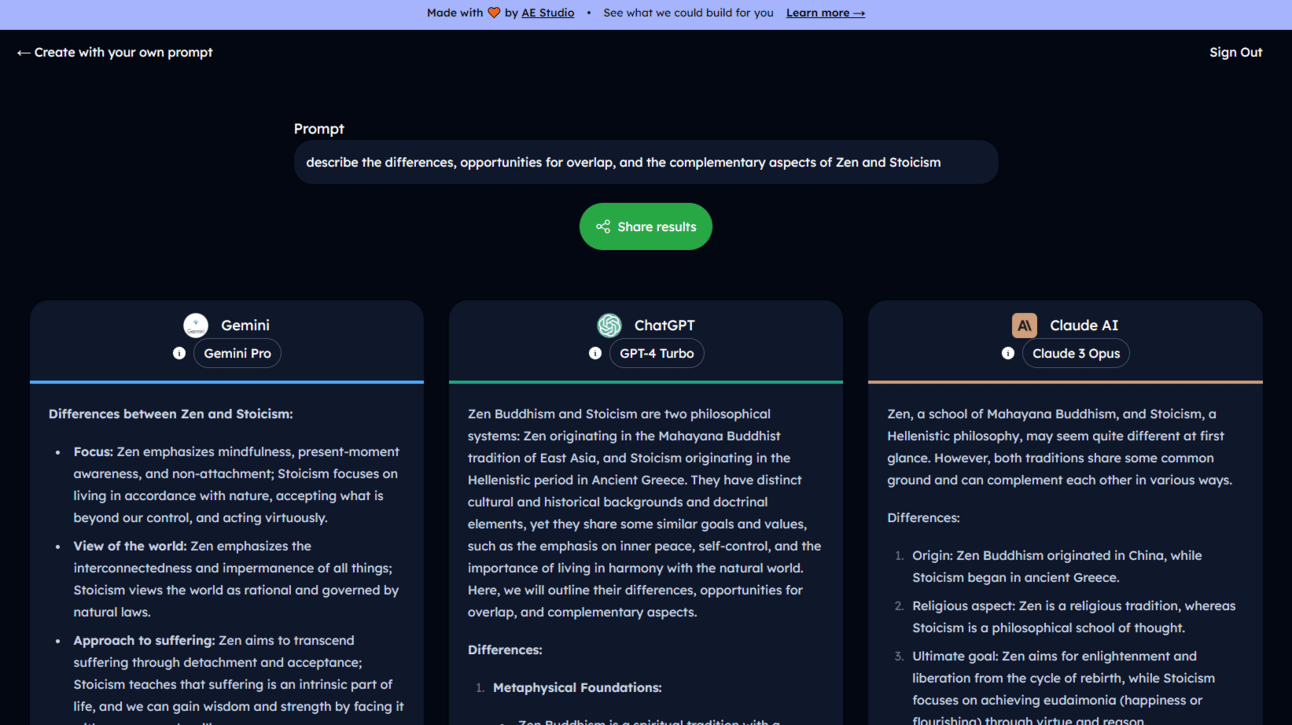Click the Claude AI heading text
The height and width of the screenshot is (725, 1292).
(x=1084, y=325)
